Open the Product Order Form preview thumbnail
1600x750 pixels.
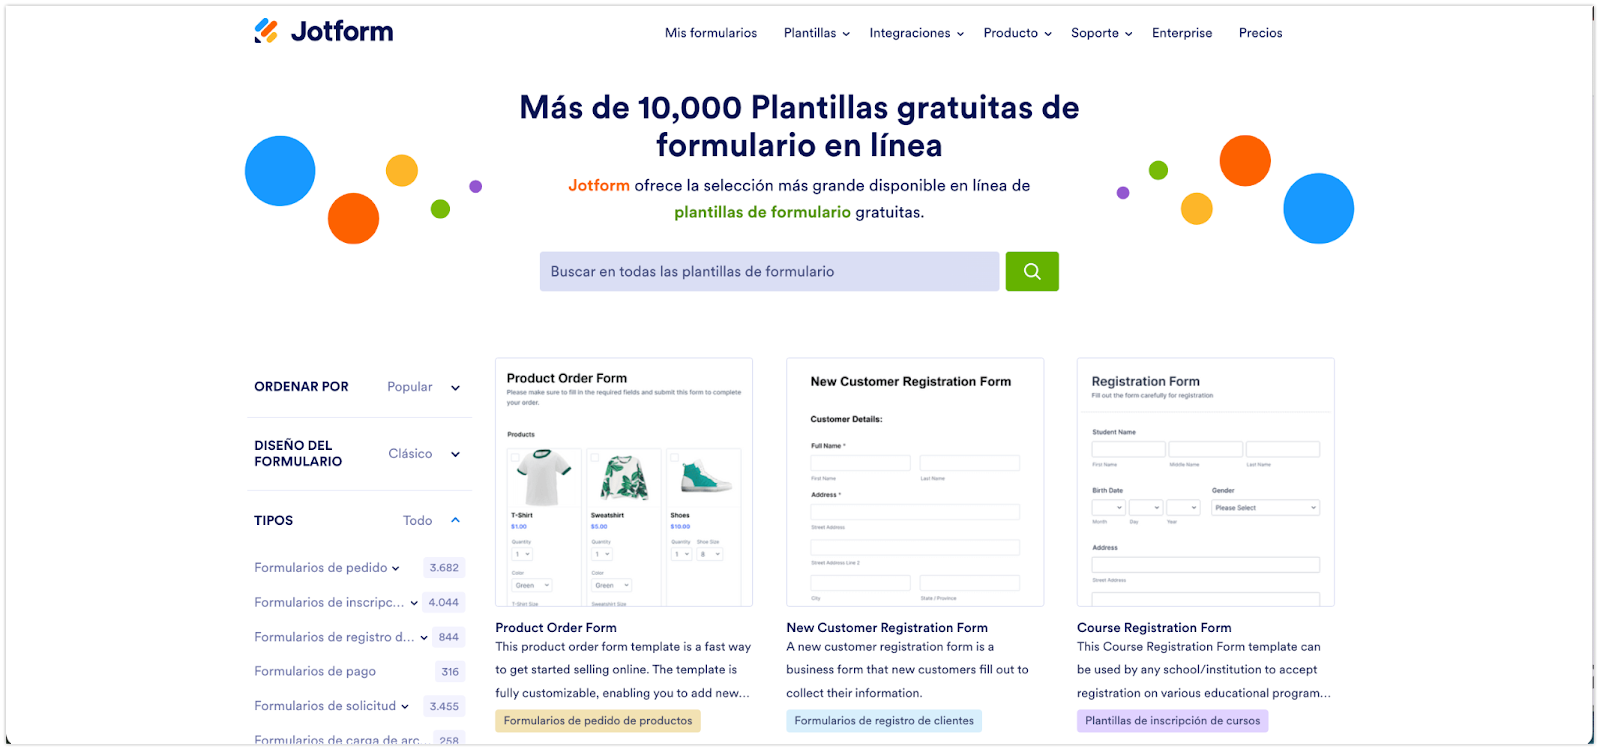click(624, 482)
